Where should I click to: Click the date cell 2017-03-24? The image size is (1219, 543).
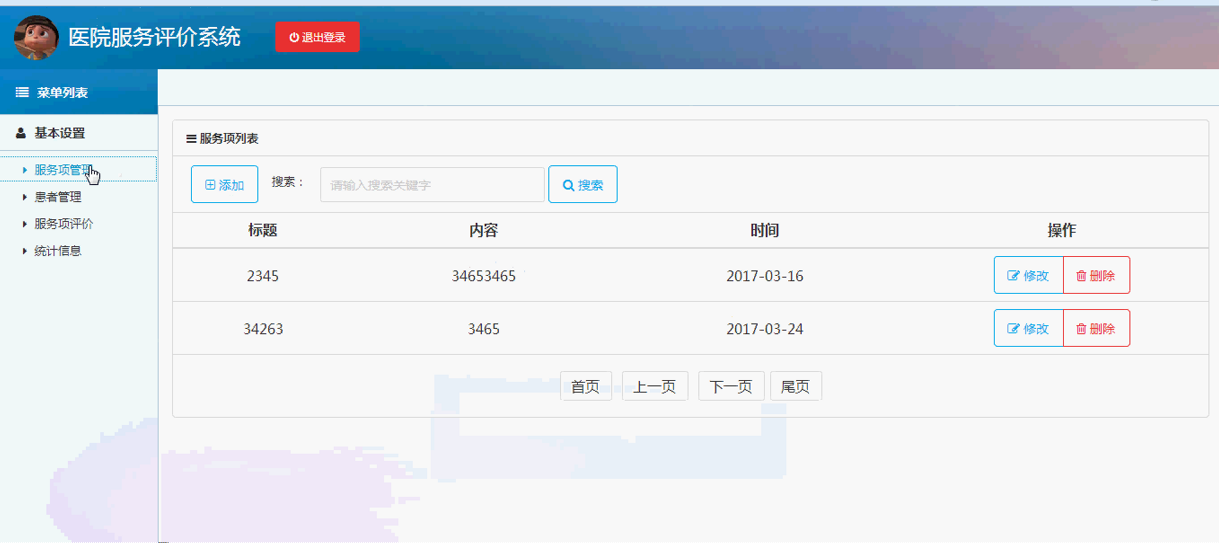tap(765, 328)
